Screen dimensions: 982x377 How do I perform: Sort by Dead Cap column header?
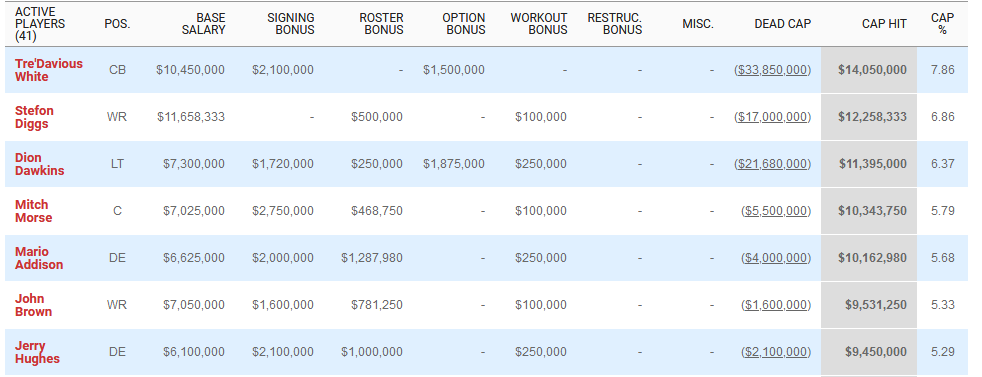tap(782, 24)
